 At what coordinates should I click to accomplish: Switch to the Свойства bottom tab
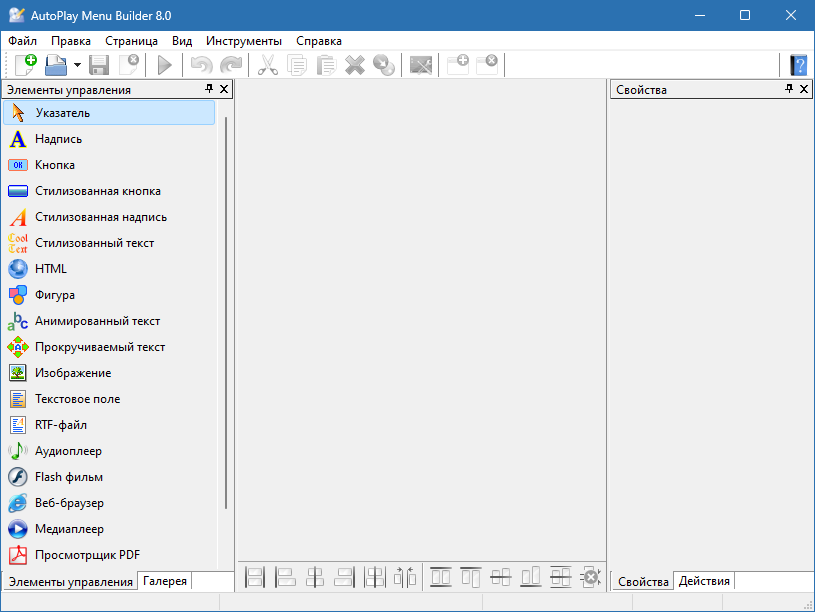(643, 582)
